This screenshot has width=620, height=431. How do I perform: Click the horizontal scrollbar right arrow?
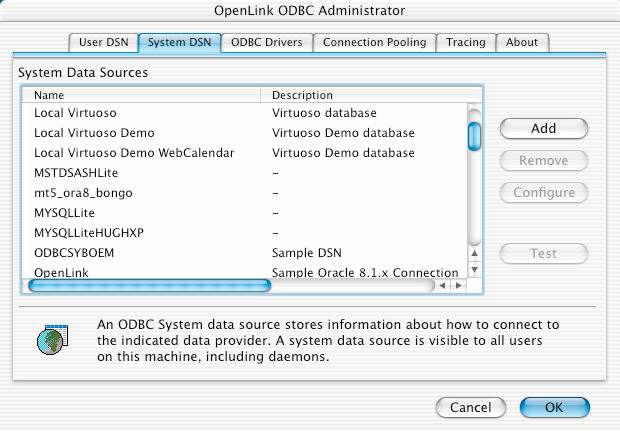pyautogui.click(x=458, y=285)
